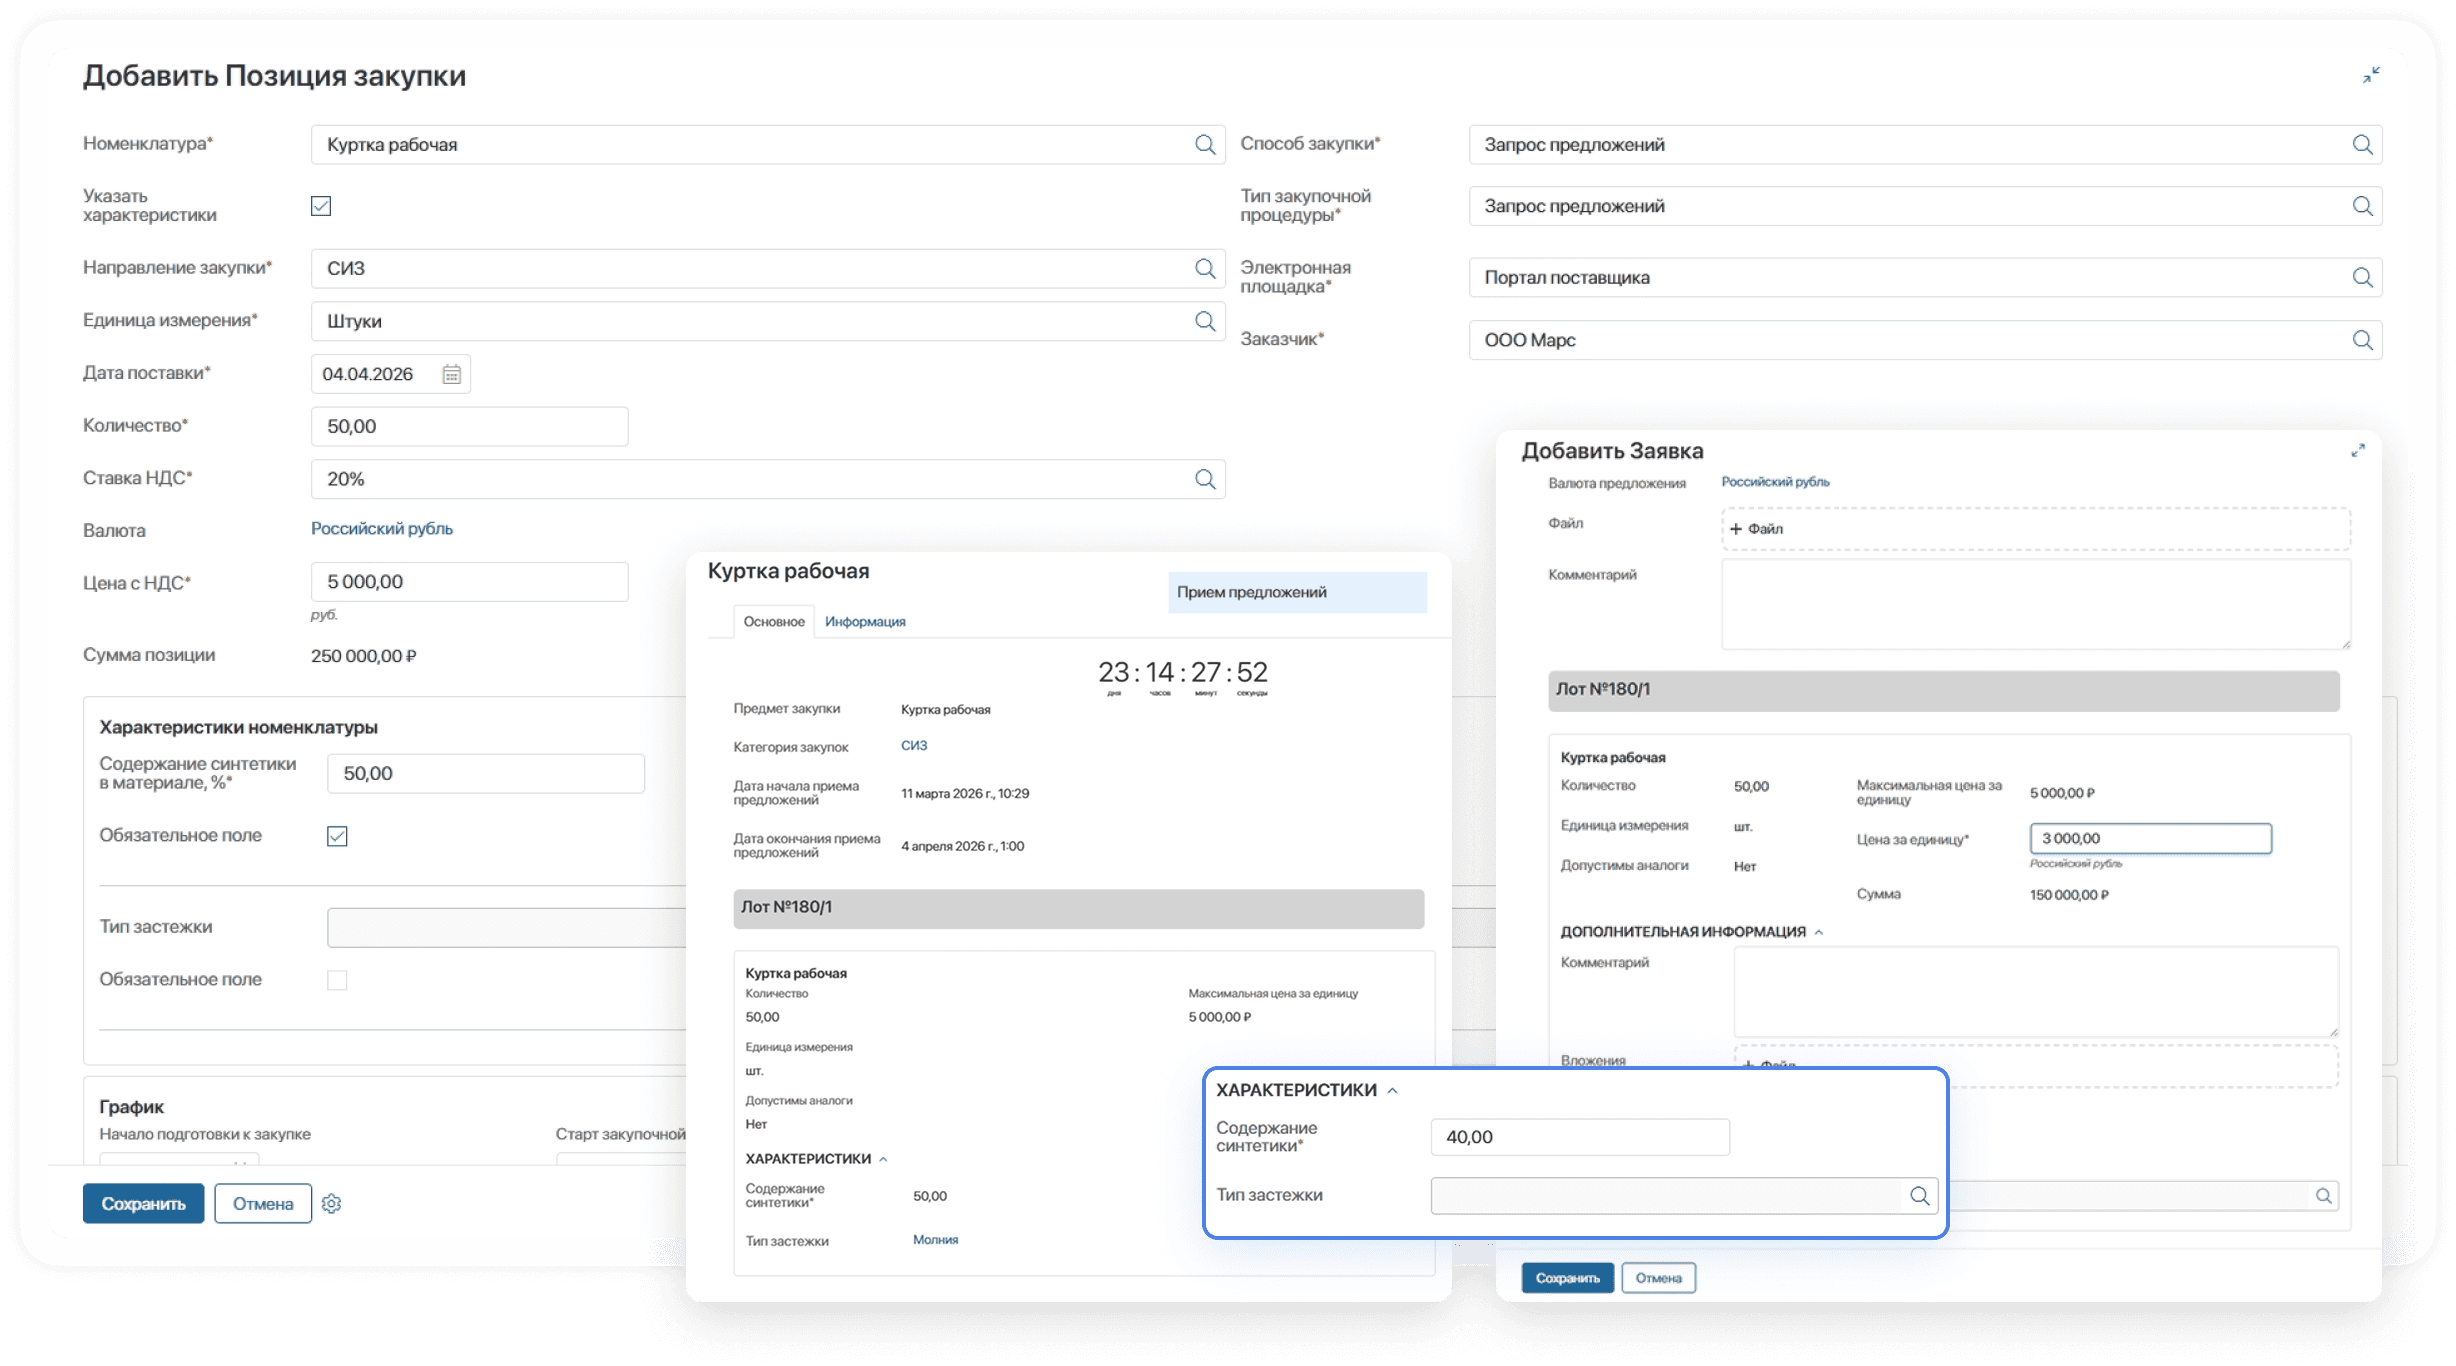Click search icon in Заказчик field
Image resolution: width=2456 pixels, height=1366 pixels.
[x=2362, y=340]
